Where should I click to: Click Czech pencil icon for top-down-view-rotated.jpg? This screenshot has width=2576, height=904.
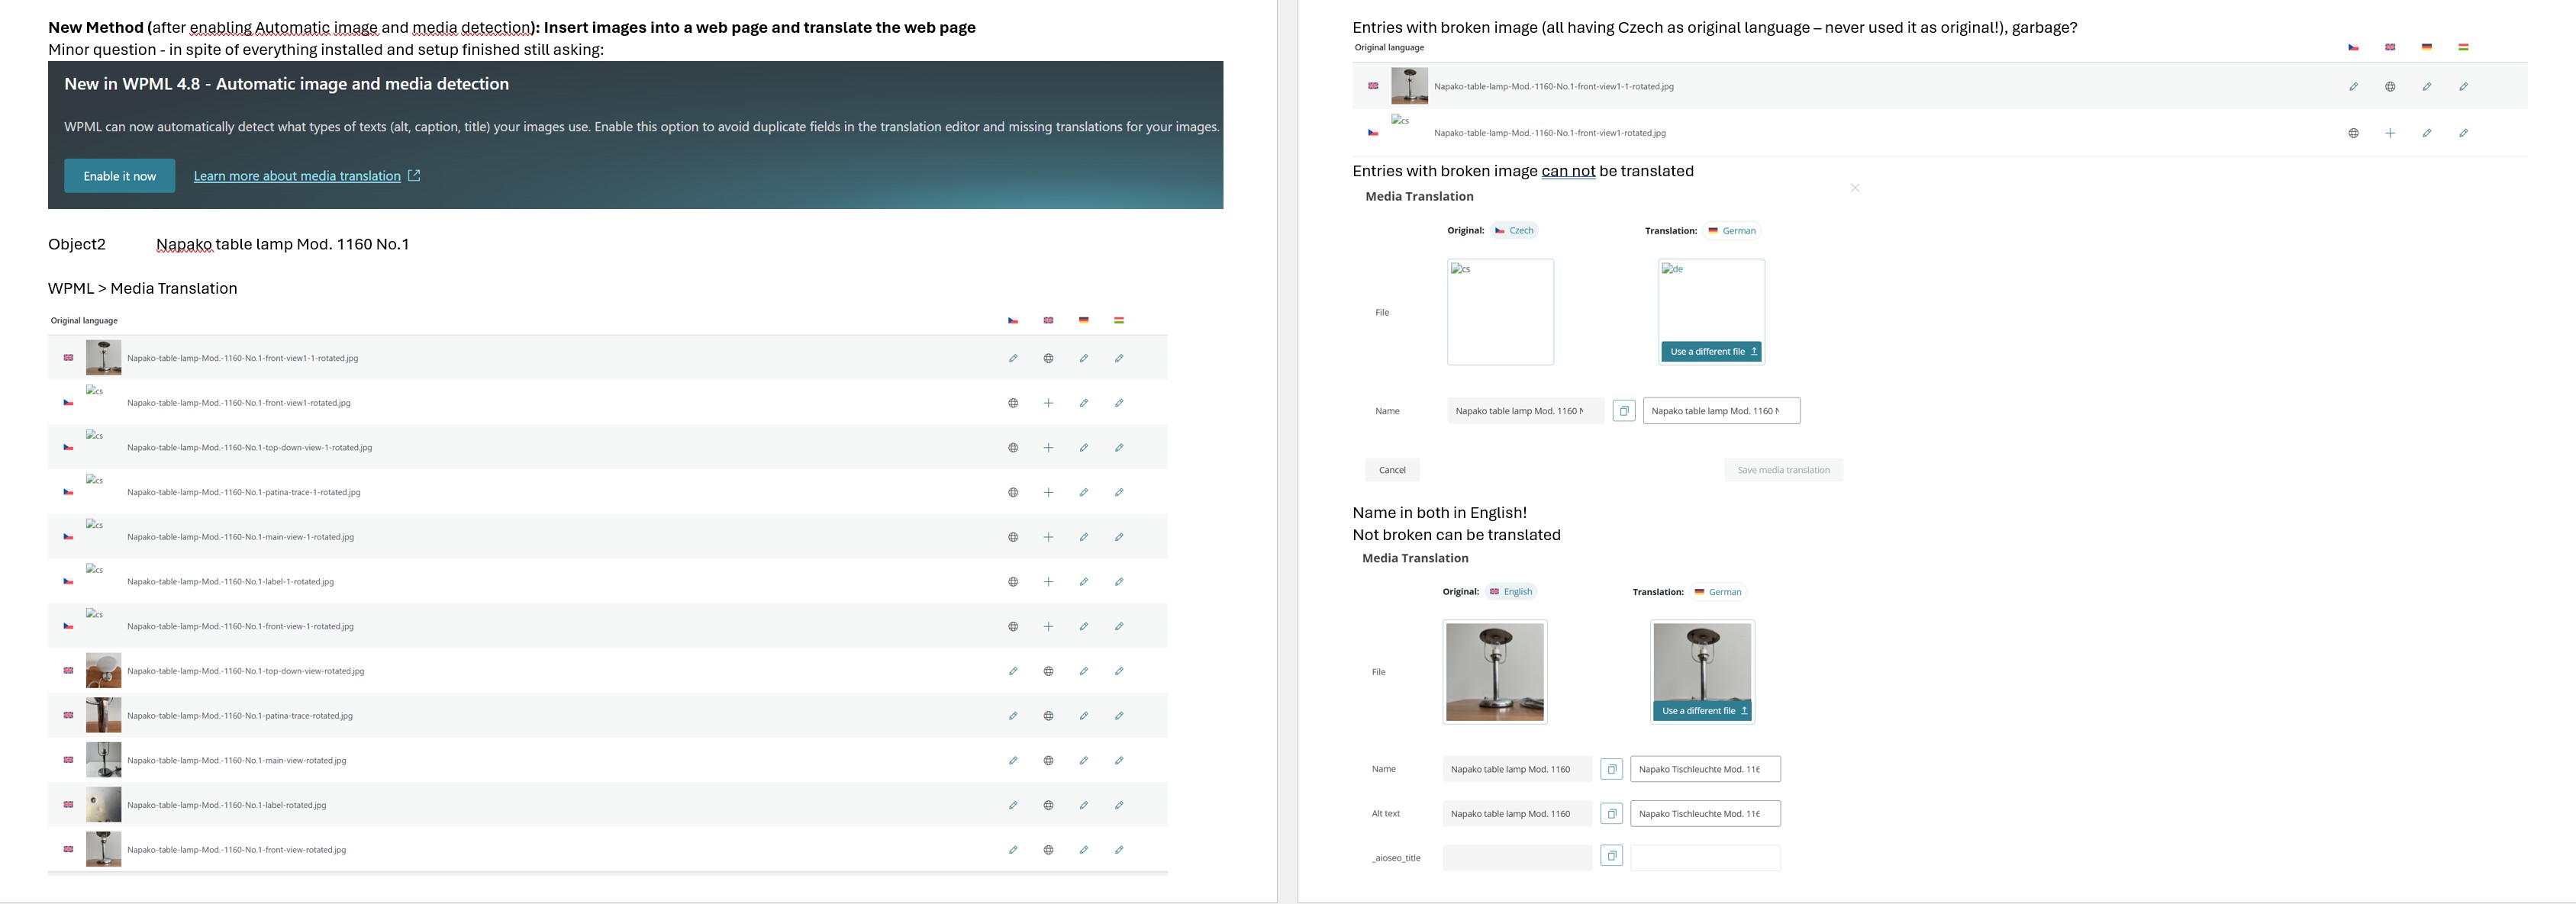pos(1013,671)
